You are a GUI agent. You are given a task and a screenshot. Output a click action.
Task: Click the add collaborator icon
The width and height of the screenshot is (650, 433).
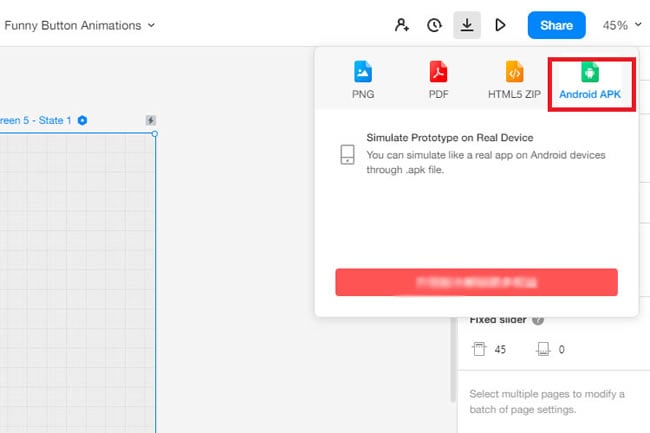(402, 25)
